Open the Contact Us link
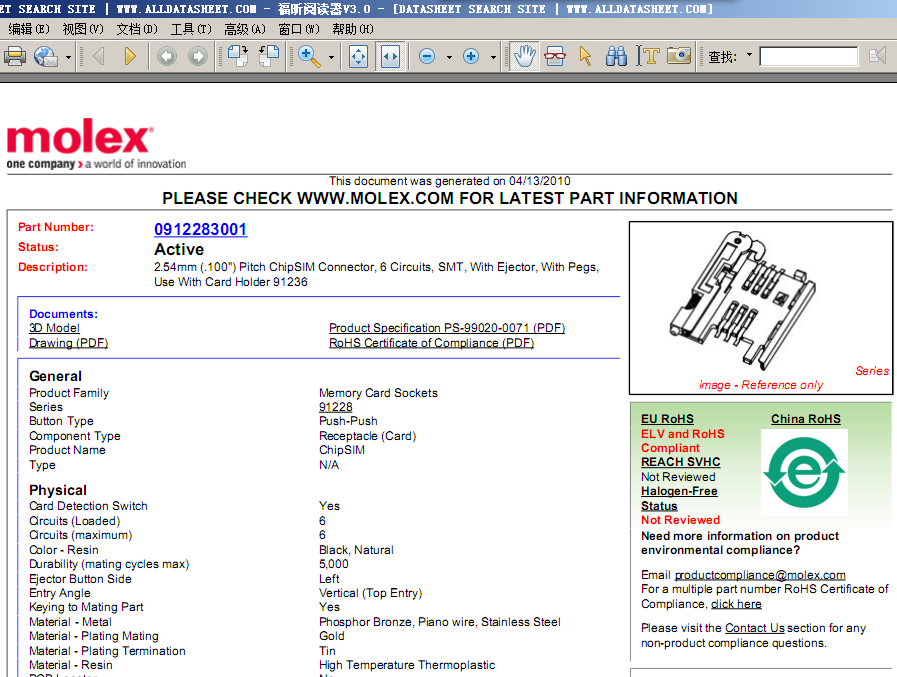Screen dimensions: 897x677 point(755,628)
